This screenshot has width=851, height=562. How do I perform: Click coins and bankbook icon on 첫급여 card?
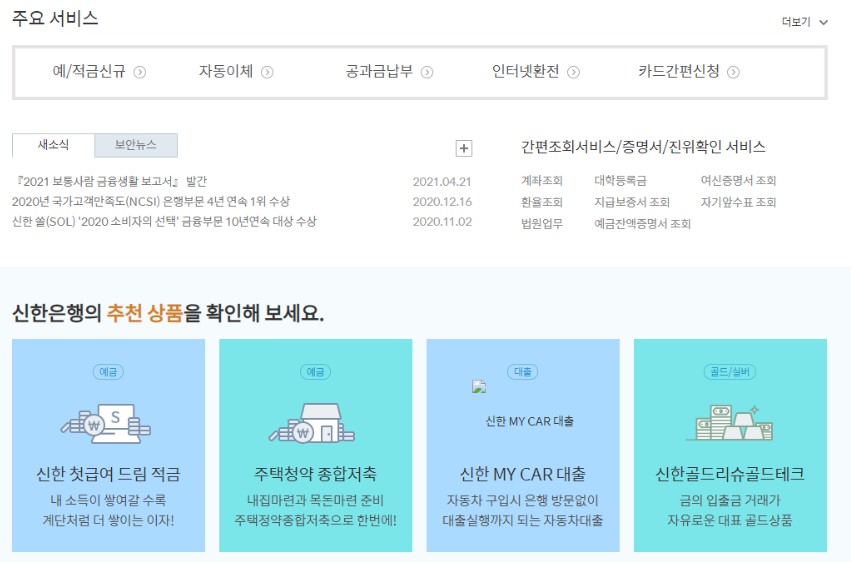106,423
